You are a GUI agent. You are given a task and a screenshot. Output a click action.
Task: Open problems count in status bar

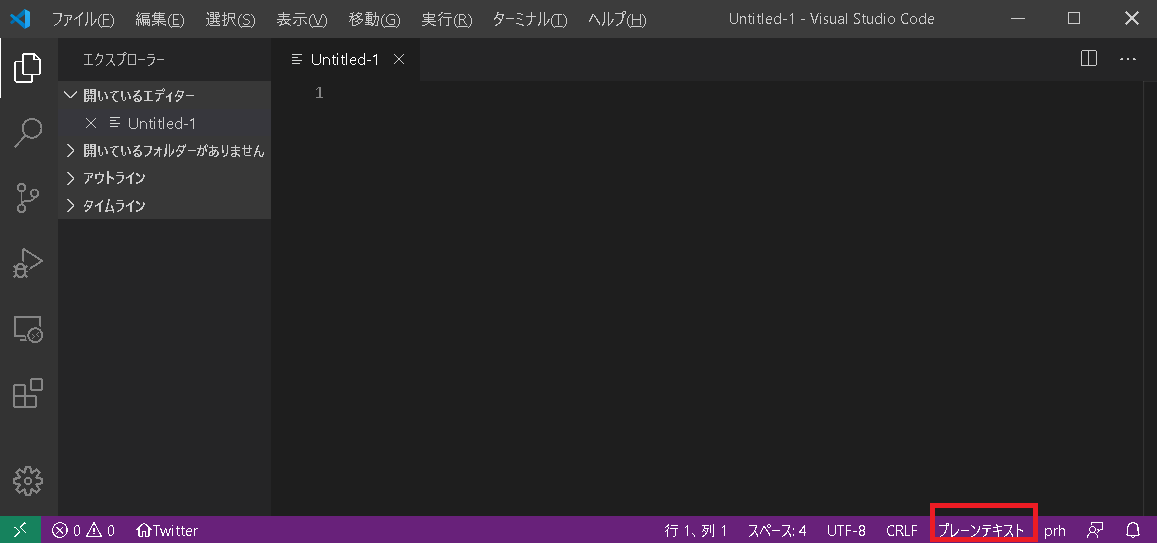(x=83, y=530)
